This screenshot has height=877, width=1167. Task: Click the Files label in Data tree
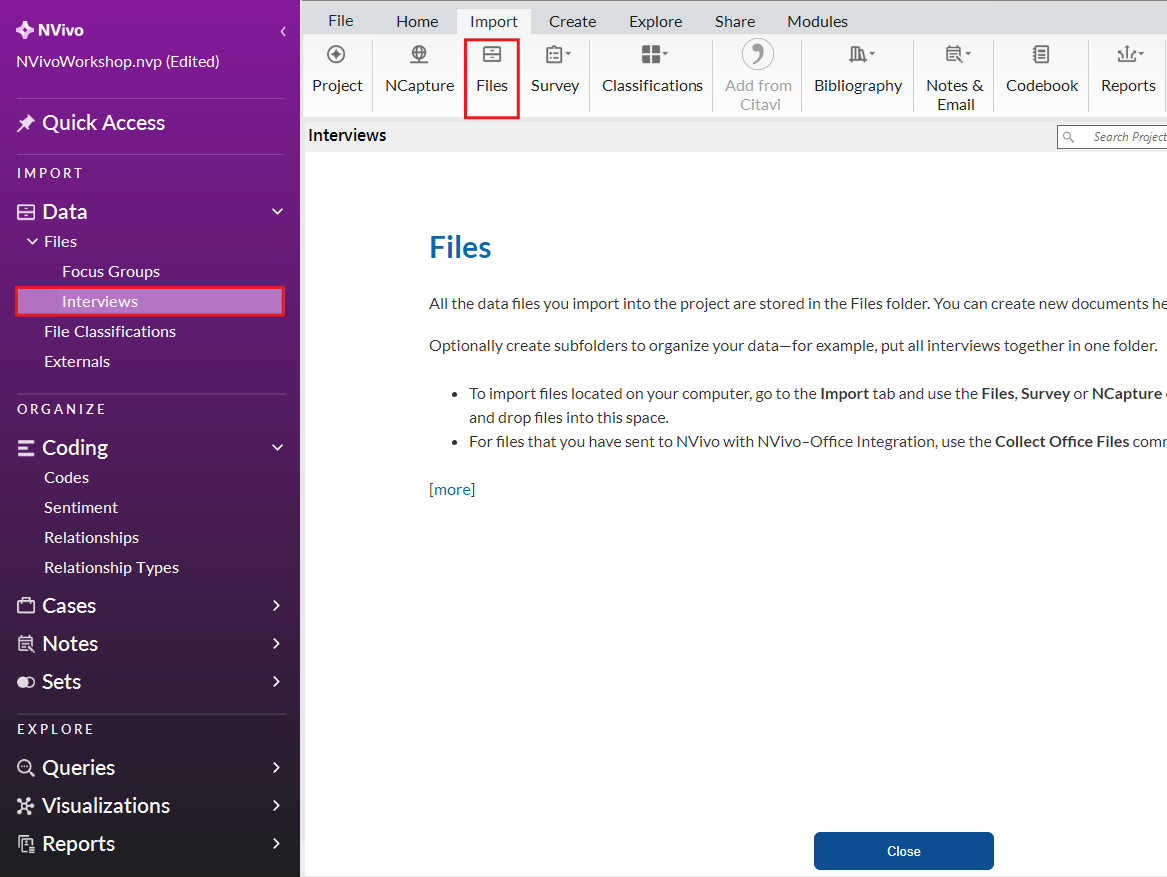(60, 242)
